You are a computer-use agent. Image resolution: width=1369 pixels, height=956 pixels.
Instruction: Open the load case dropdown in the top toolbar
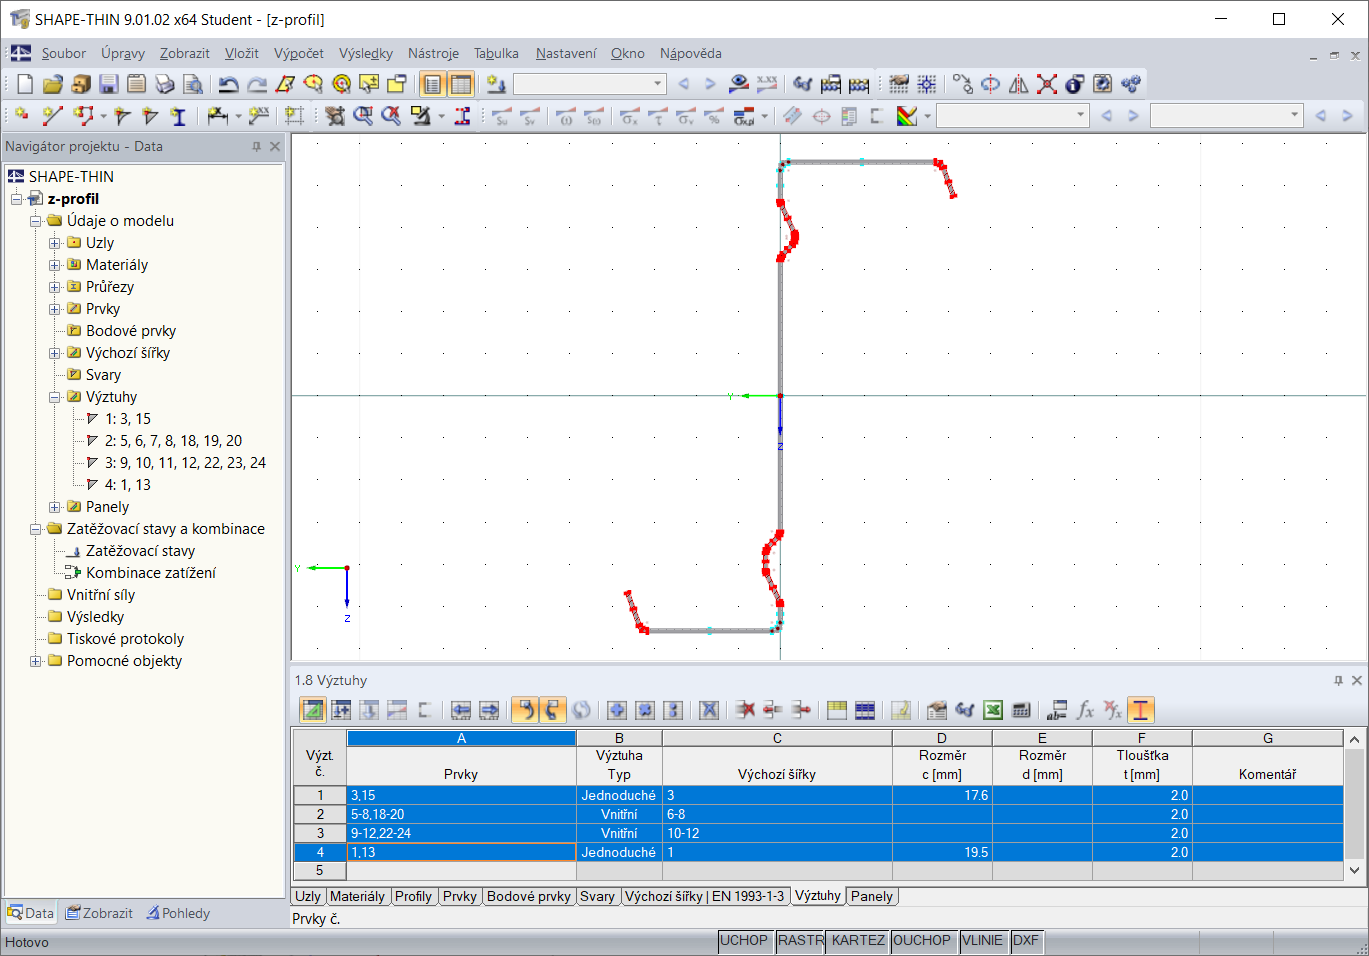(657, 84)
